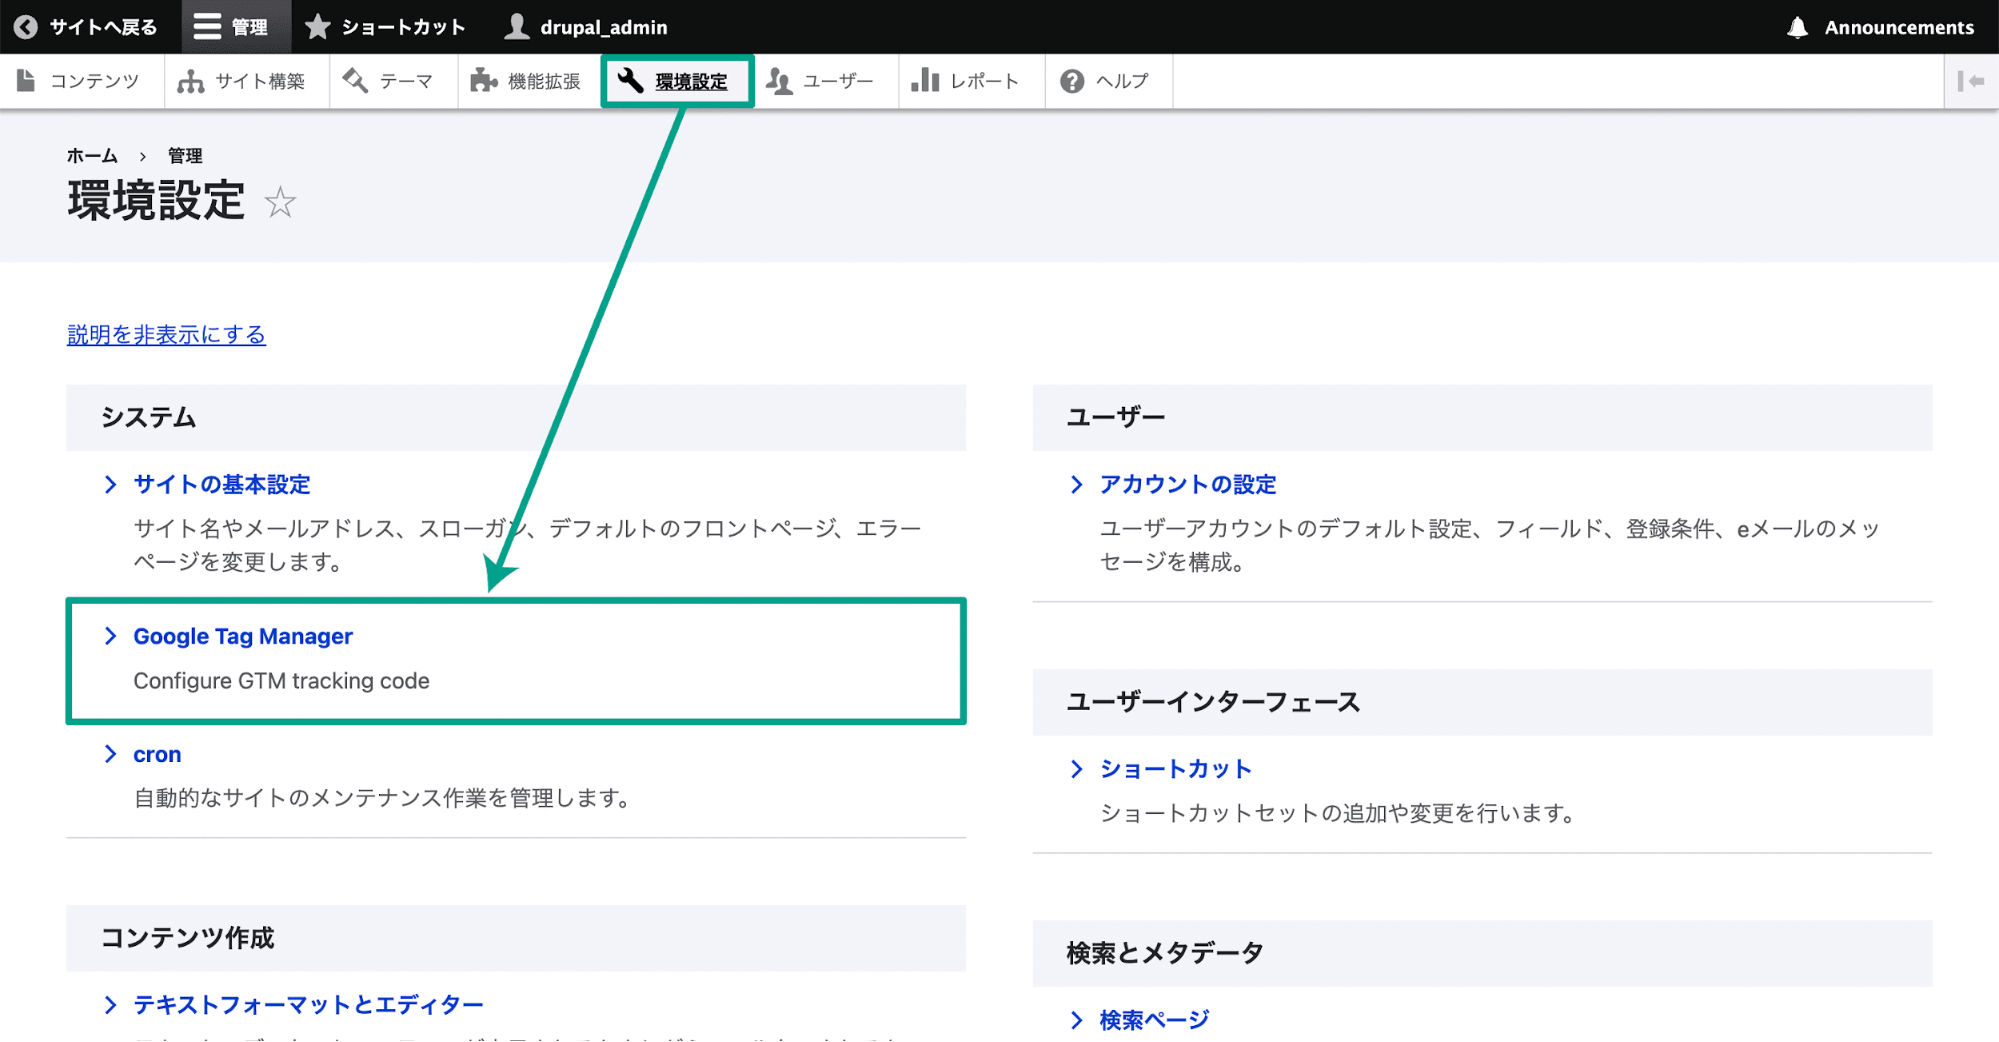
Task: Click the 環境設定 wrench icon
Action: coord(630,81)
